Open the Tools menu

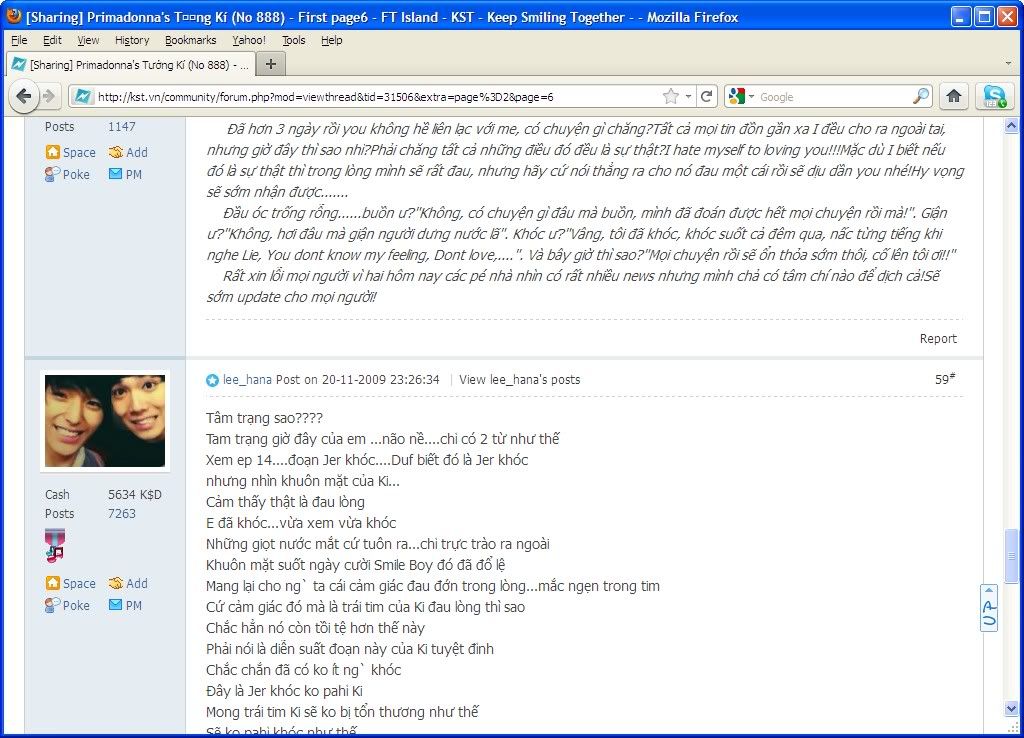click(x=294, y=40)
